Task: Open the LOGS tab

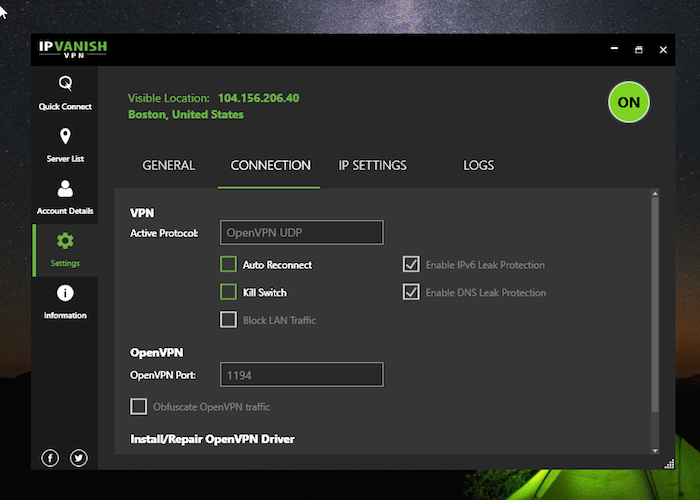Action: tap(479, 166)
